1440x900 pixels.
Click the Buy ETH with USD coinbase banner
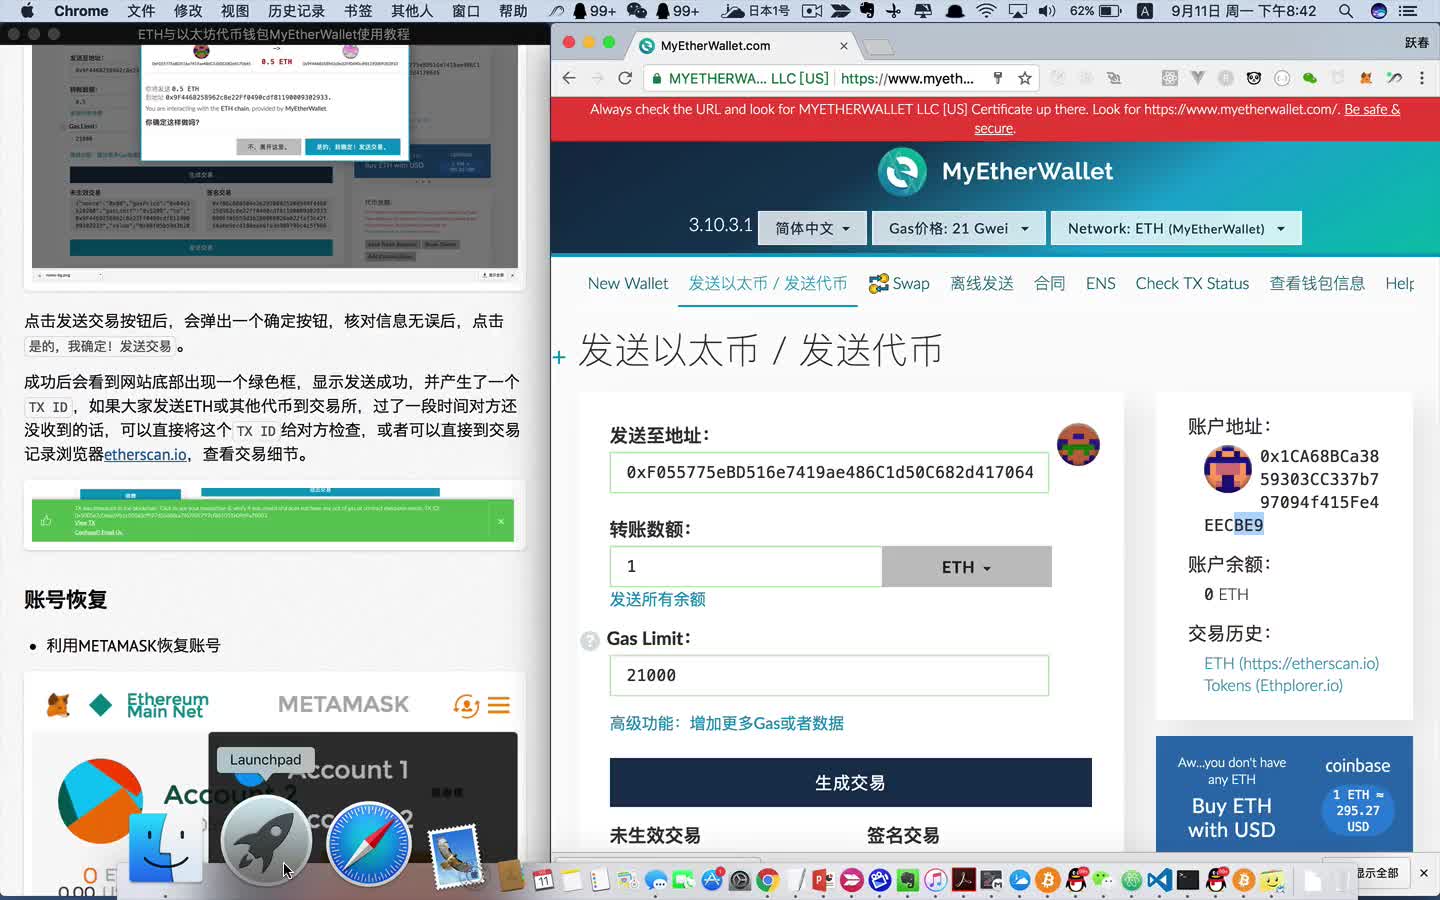point(1284,795)
